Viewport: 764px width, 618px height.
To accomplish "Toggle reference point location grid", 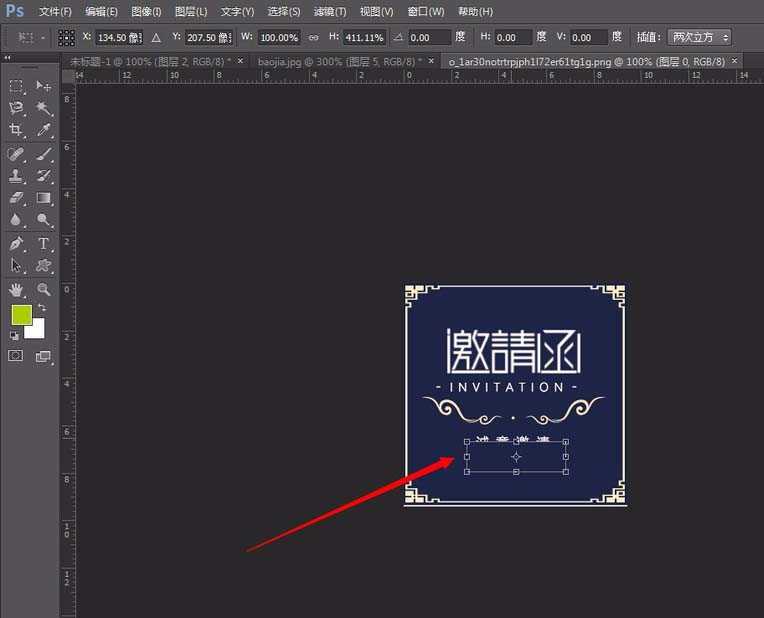I will (66, 37).
